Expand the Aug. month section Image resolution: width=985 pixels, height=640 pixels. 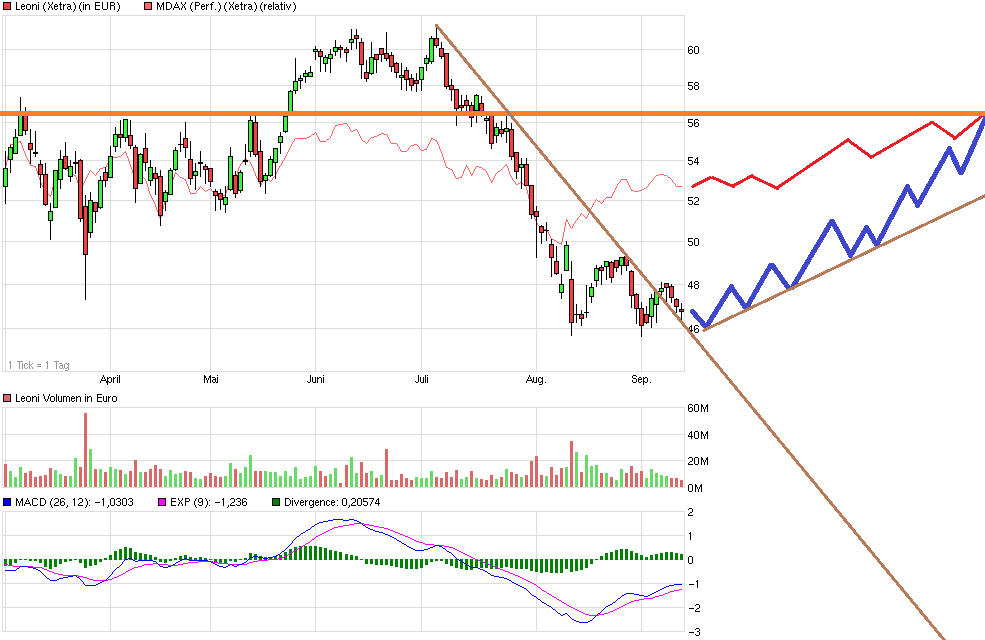(536, 379)
